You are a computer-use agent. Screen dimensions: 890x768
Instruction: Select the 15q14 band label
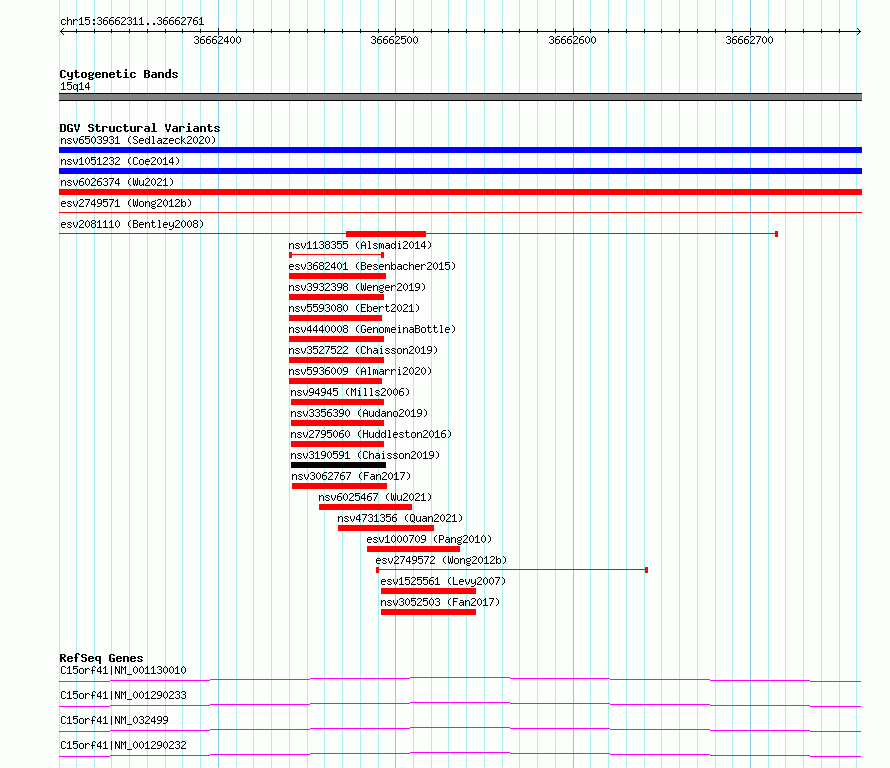(x=75, y=86)
